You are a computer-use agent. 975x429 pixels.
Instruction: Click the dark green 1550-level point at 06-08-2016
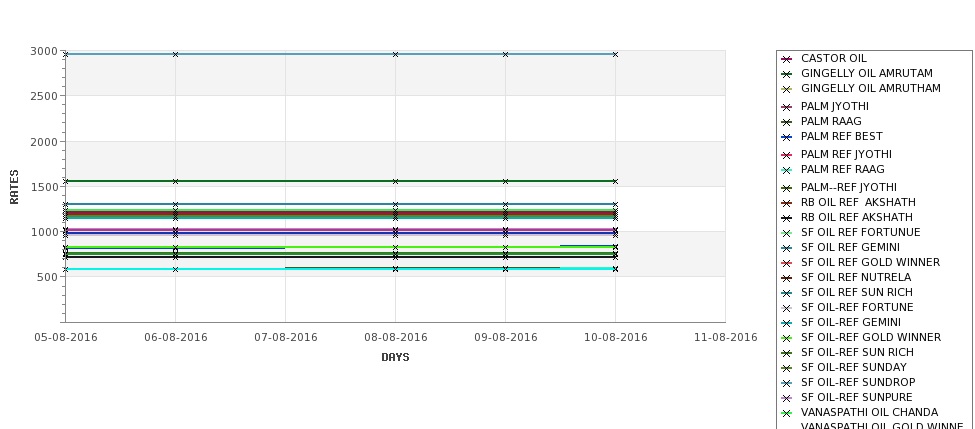tap(175, 182)
